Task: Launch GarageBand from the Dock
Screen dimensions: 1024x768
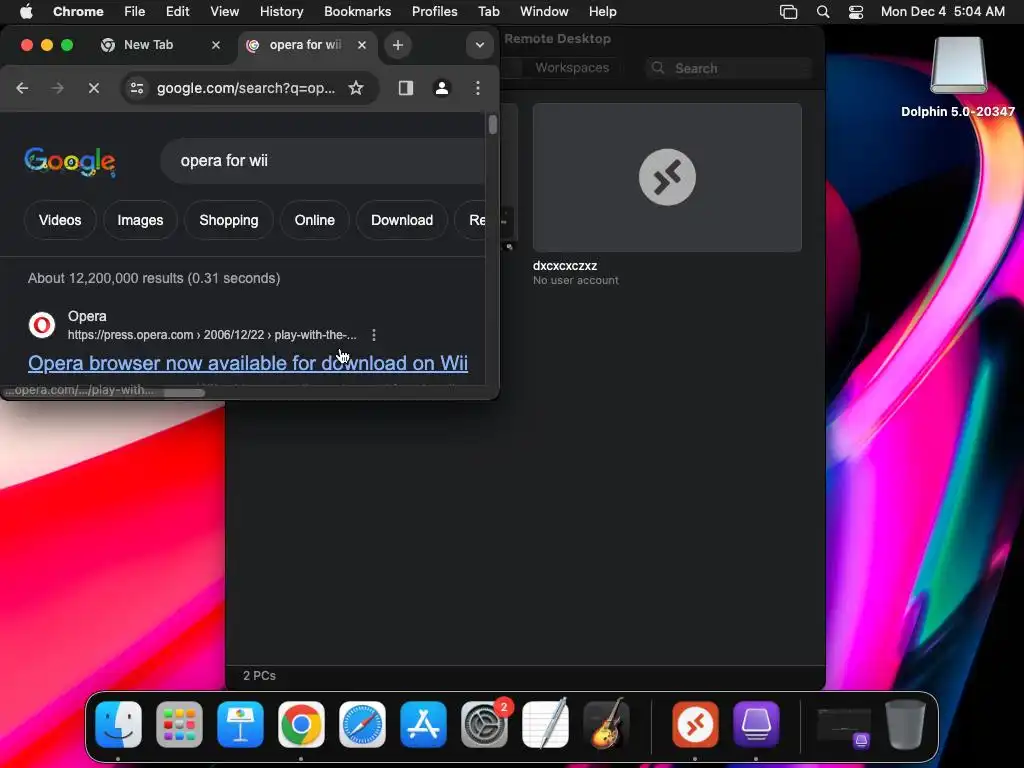Action: pyautogui.click(x=606, y=724)
